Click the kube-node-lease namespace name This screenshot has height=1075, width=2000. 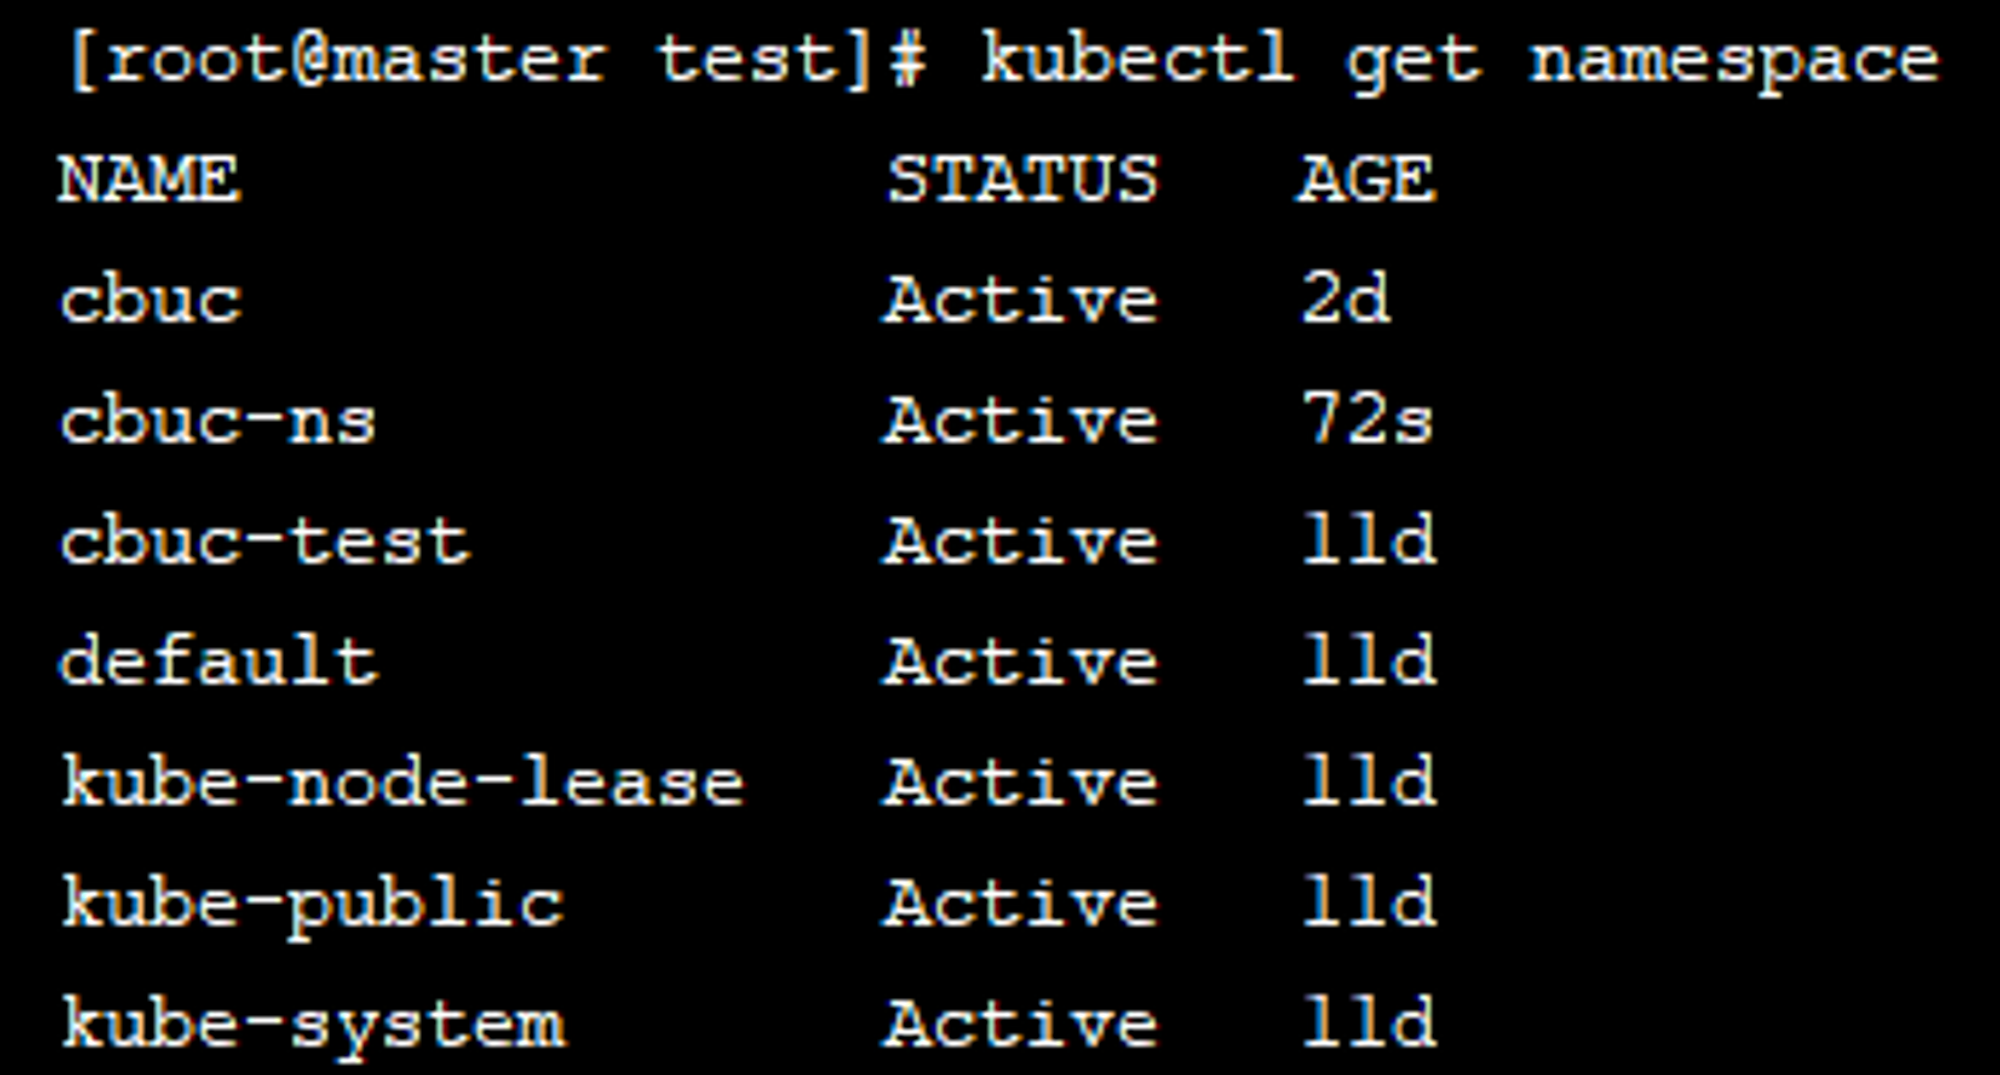tap(403, 781)
